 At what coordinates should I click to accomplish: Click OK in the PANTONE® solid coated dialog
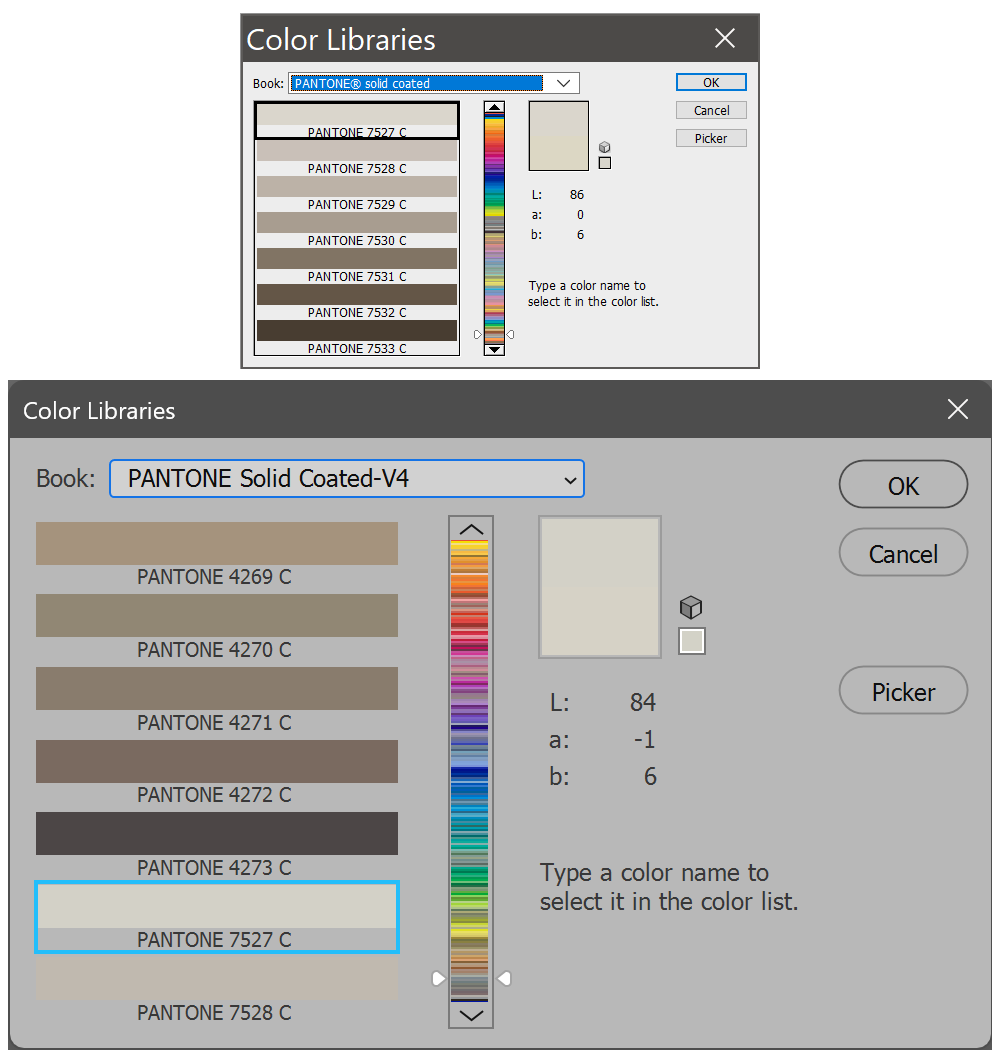(711, 82)
